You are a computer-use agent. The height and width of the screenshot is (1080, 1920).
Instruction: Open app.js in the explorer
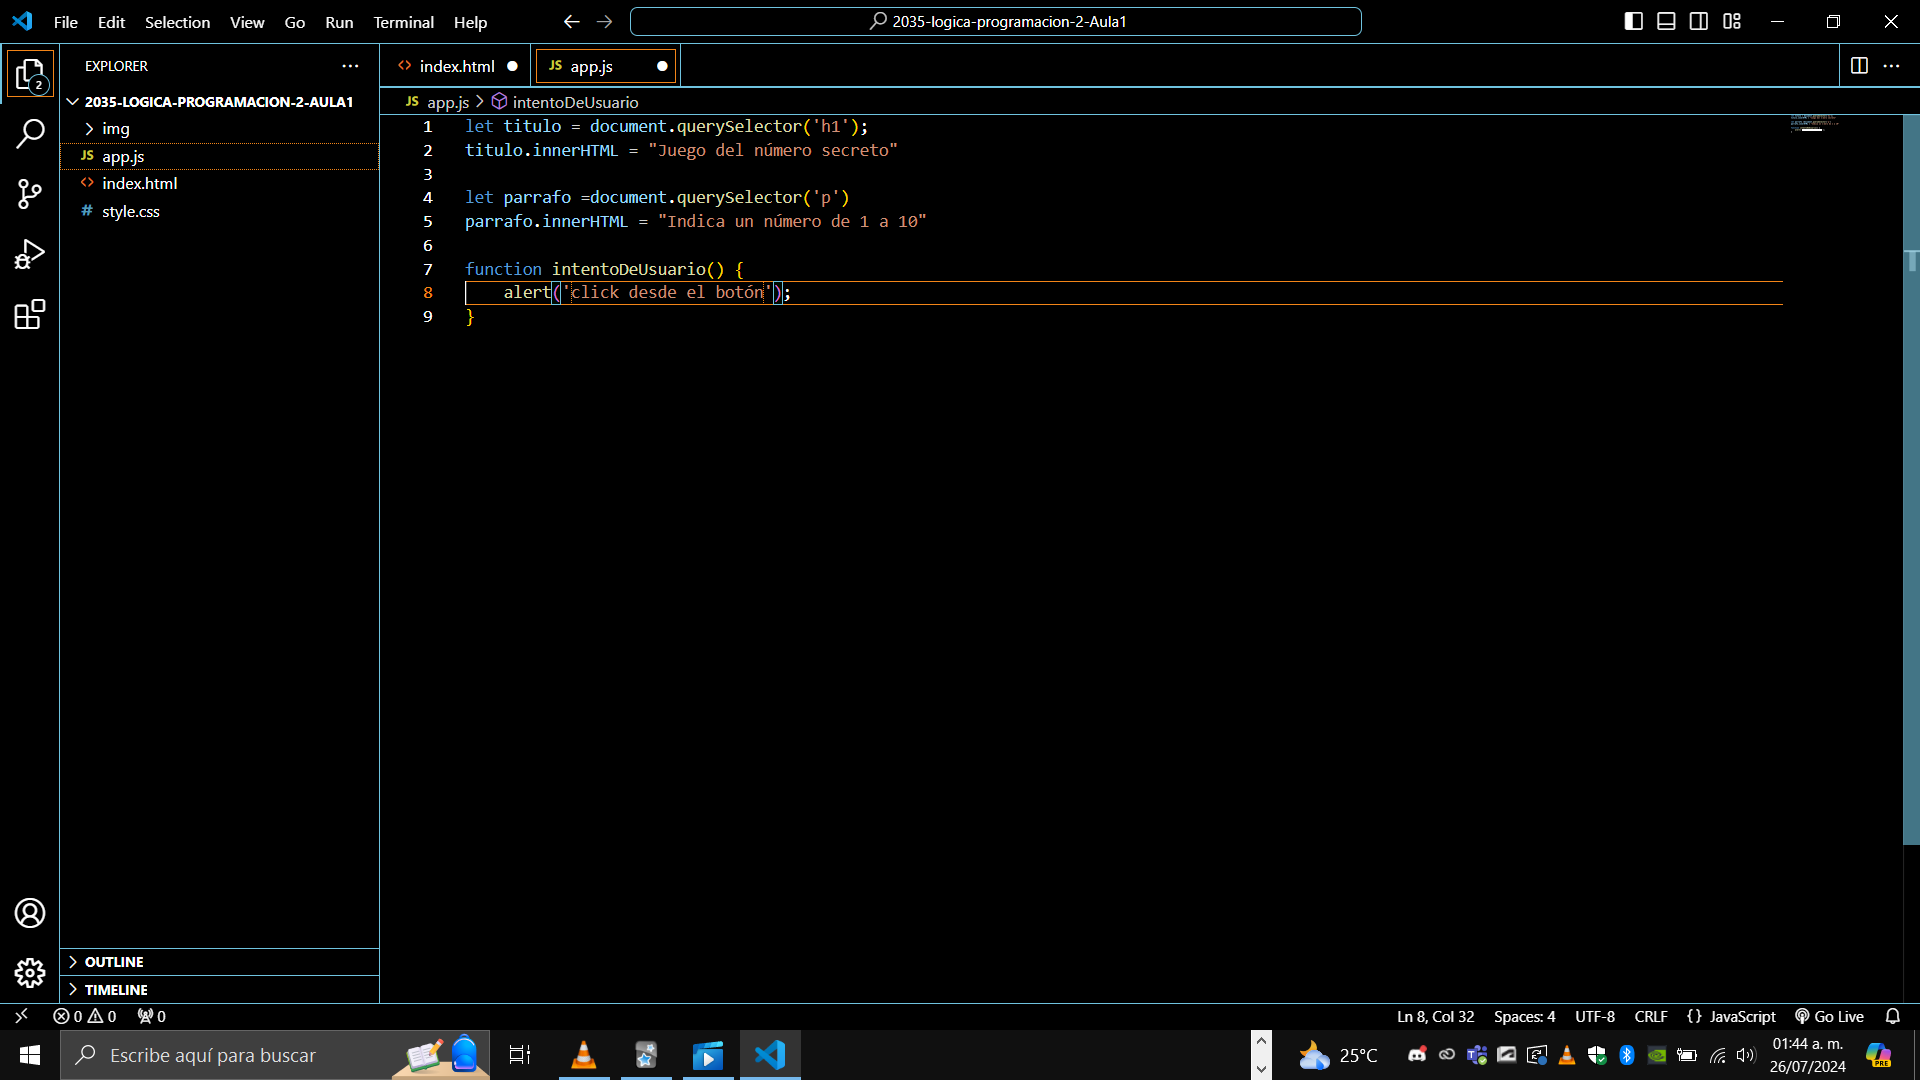pos(219,156)
